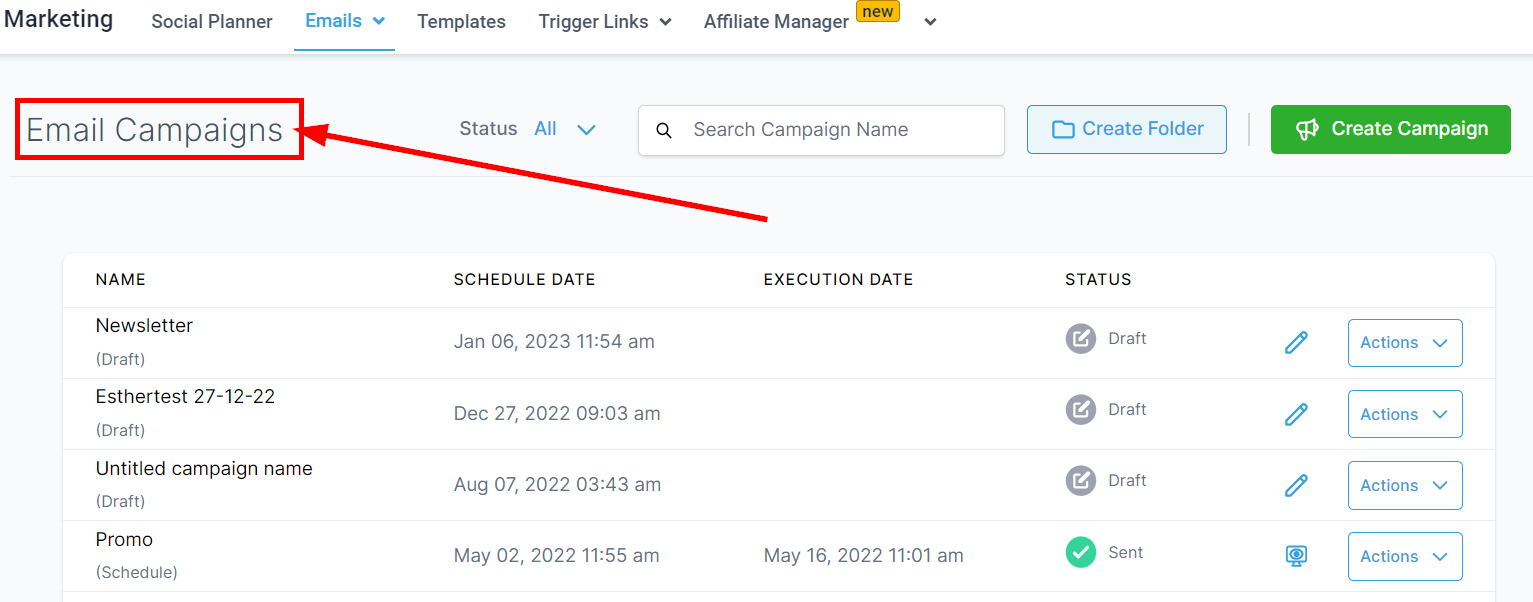The height and width of the screenshot is (602, 1533).
Task: View Promo campaign stats eye icon
Action: point(1296,556)
